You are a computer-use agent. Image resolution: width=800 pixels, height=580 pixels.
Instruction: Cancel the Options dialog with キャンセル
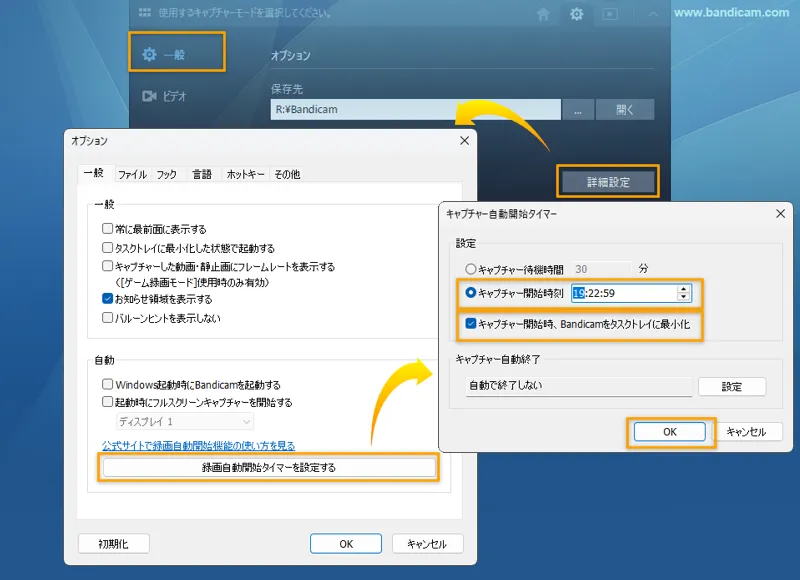point(427,544)
